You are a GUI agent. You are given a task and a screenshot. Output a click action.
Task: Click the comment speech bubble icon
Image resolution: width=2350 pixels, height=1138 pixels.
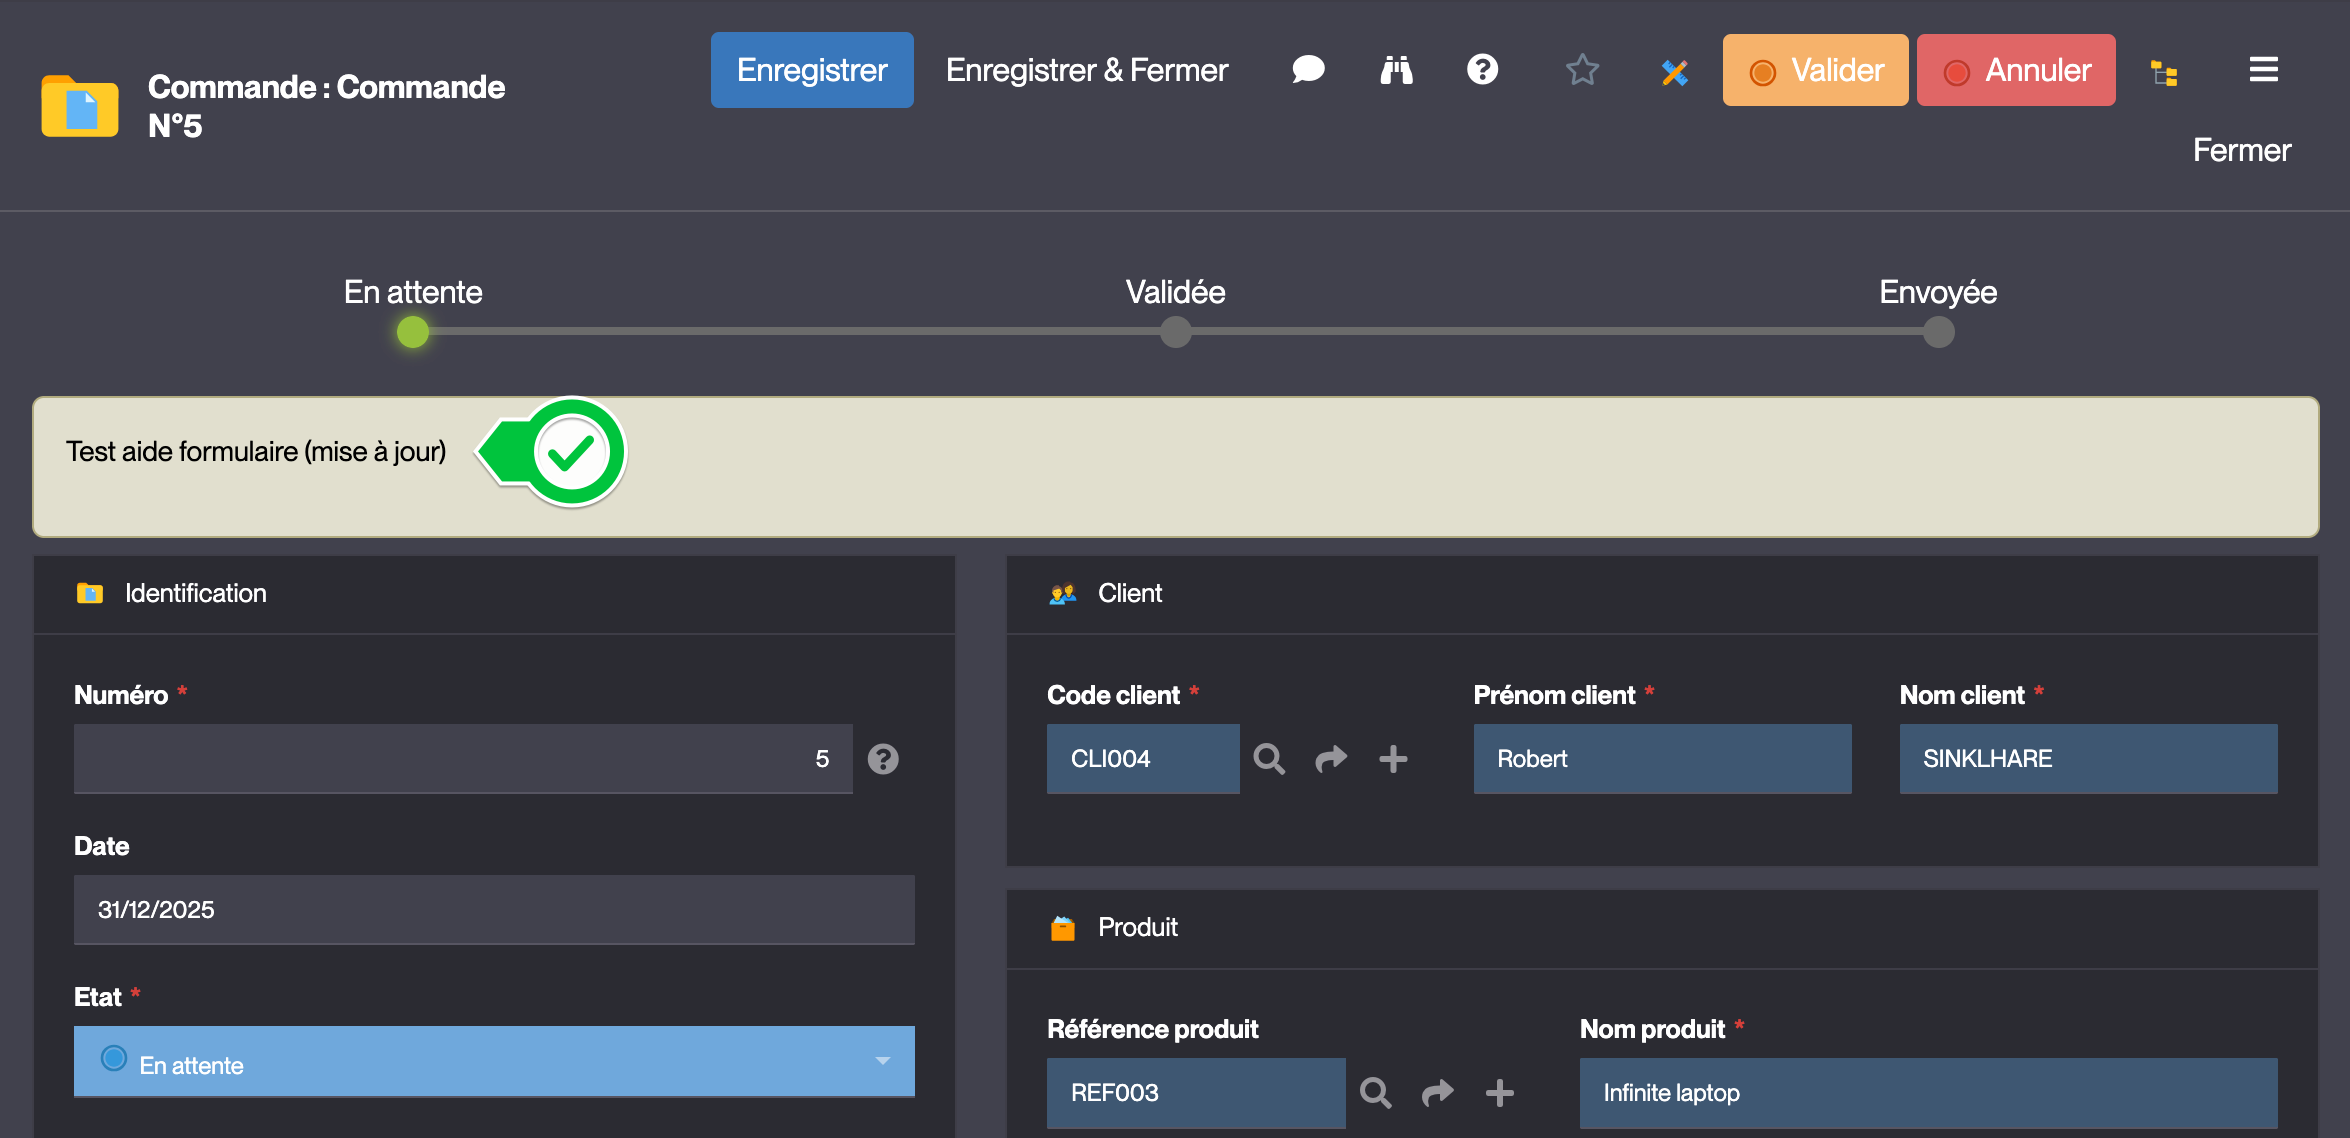(1308, 70)
